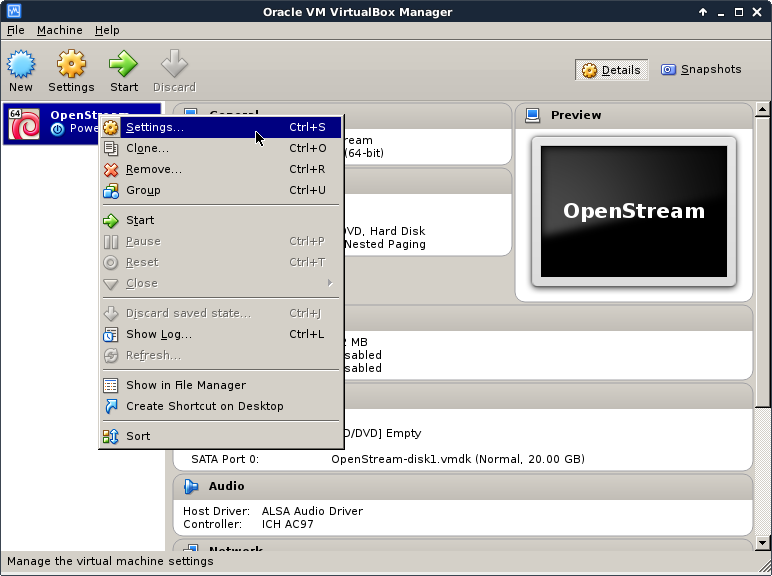Open Settings from the toolbar gear icon
The width and height of the screenshot is (772, 576).
point(71,64)
